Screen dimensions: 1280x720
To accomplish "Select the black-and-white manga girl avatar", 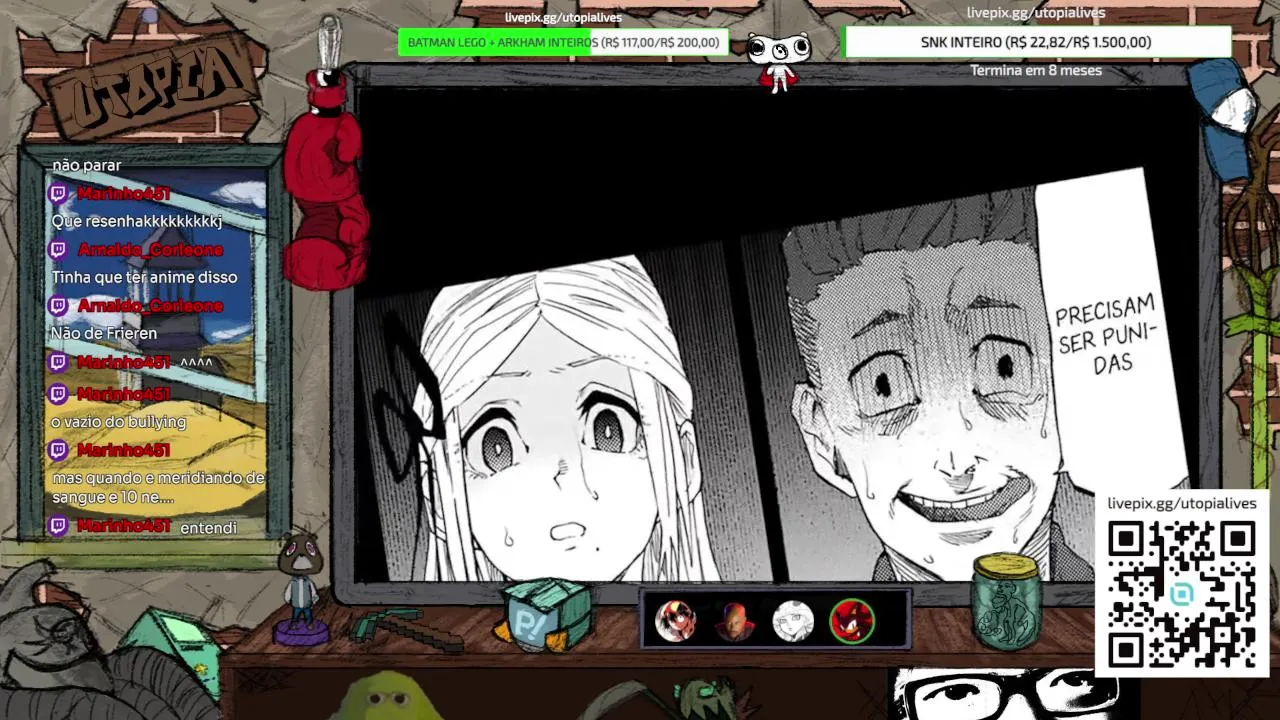I will (793, 621).
